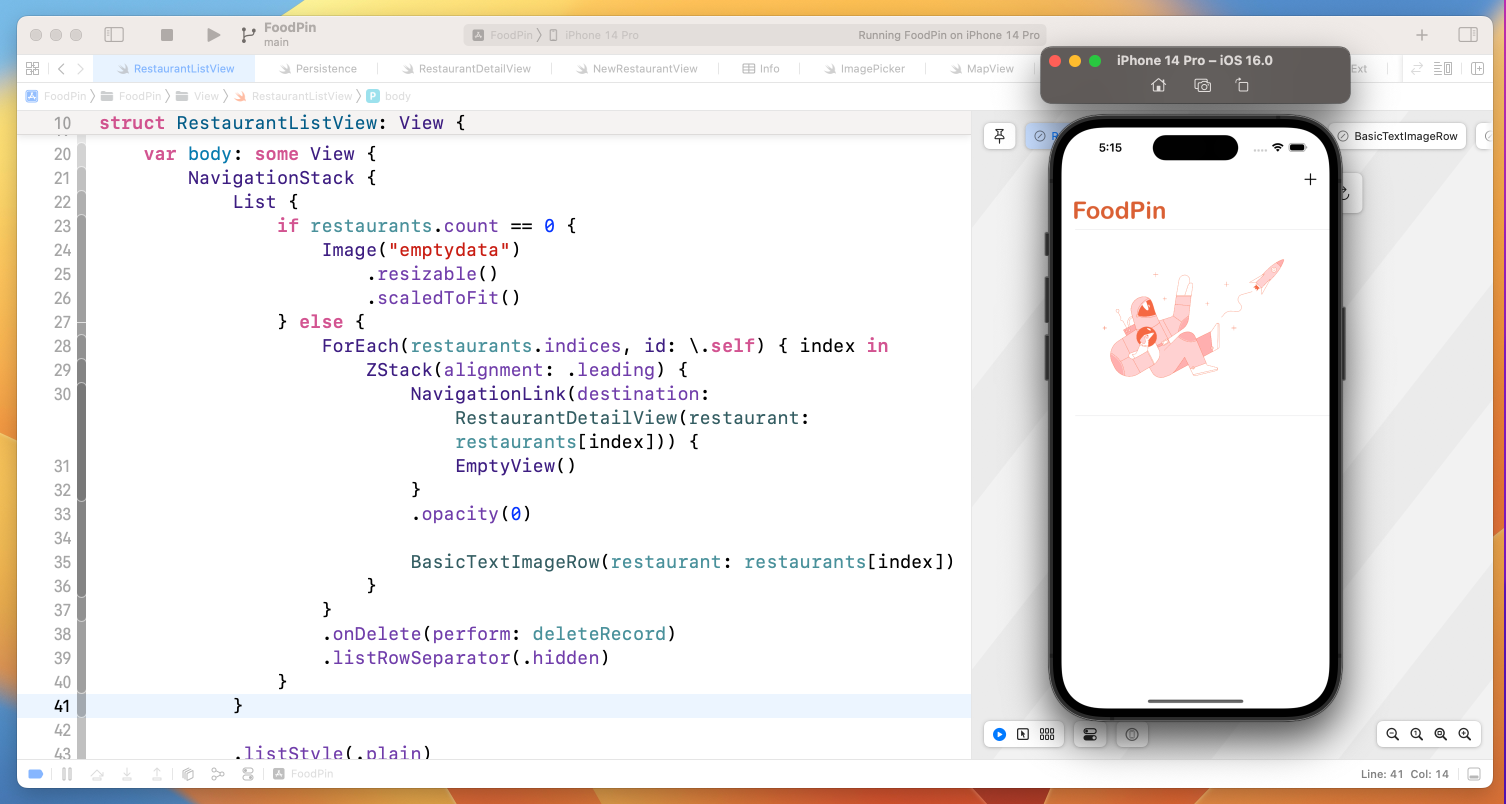1506x804 pixels.
Task: Rotate the simulator device
Action: [1242, 86]
